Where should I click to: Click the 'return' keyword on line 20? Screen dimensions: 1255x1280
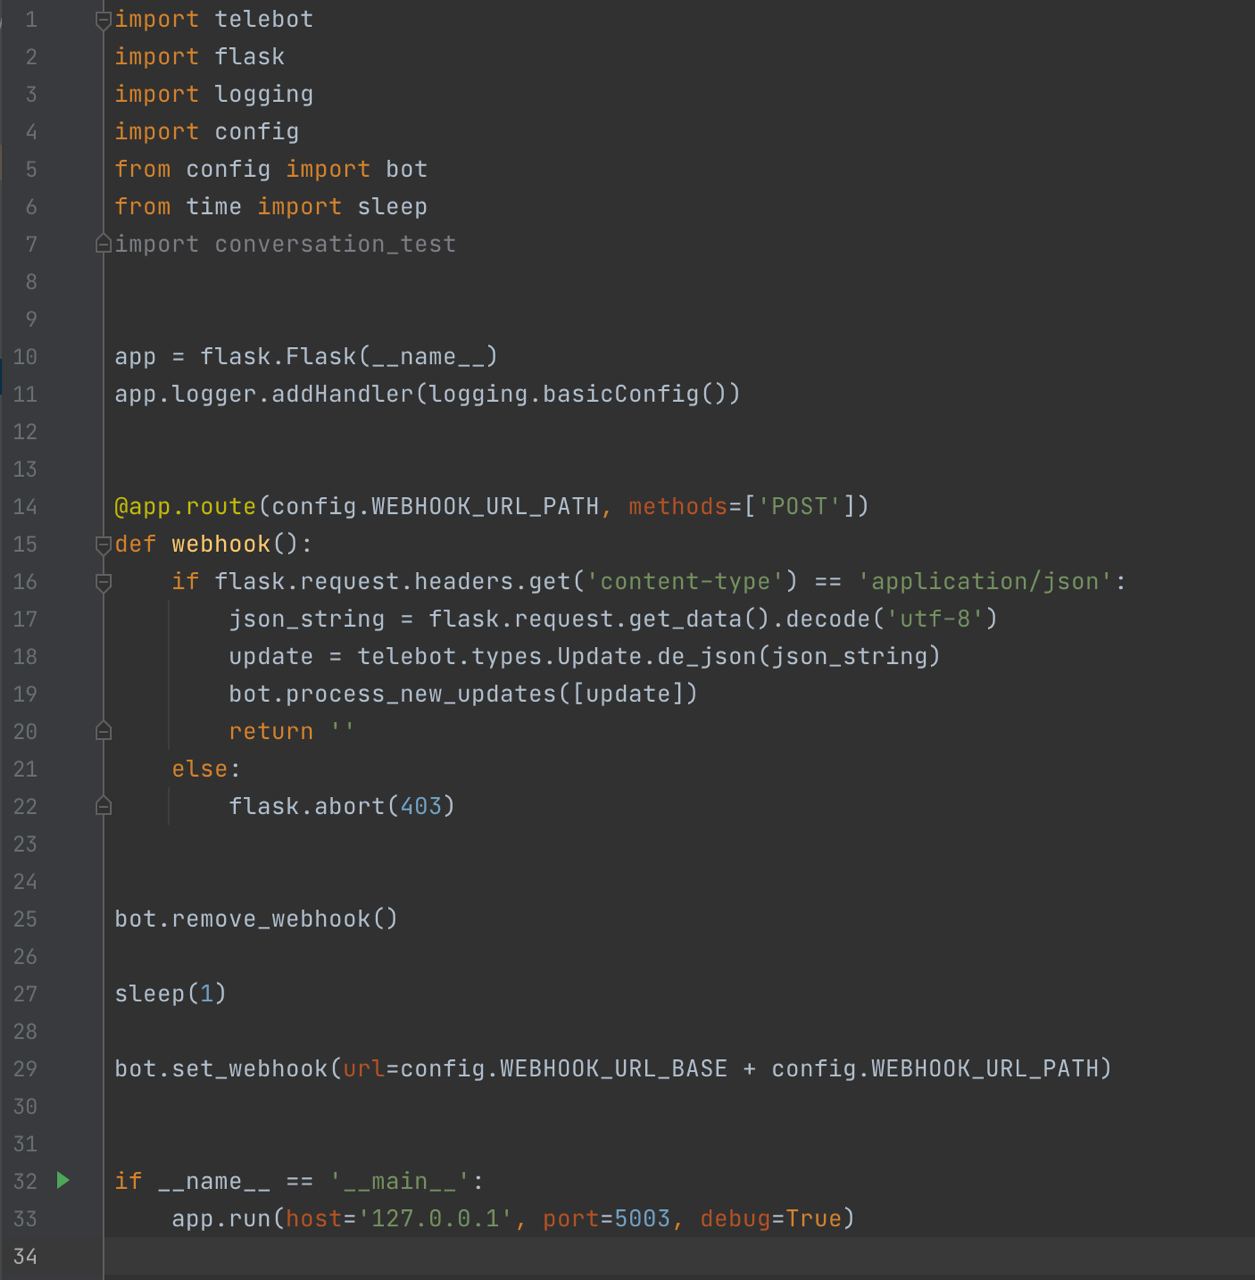point(271,732)
